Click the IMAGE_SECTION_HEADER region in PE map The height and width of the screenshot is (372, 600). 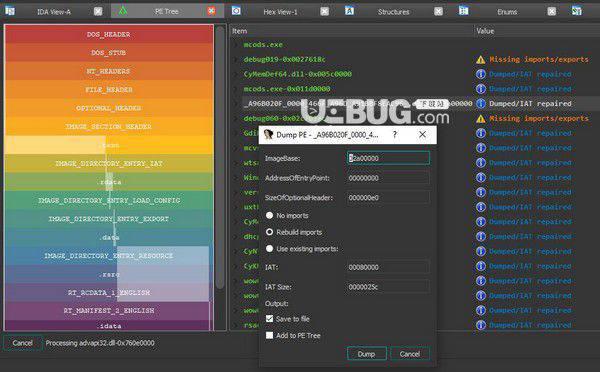coord(109,126)
